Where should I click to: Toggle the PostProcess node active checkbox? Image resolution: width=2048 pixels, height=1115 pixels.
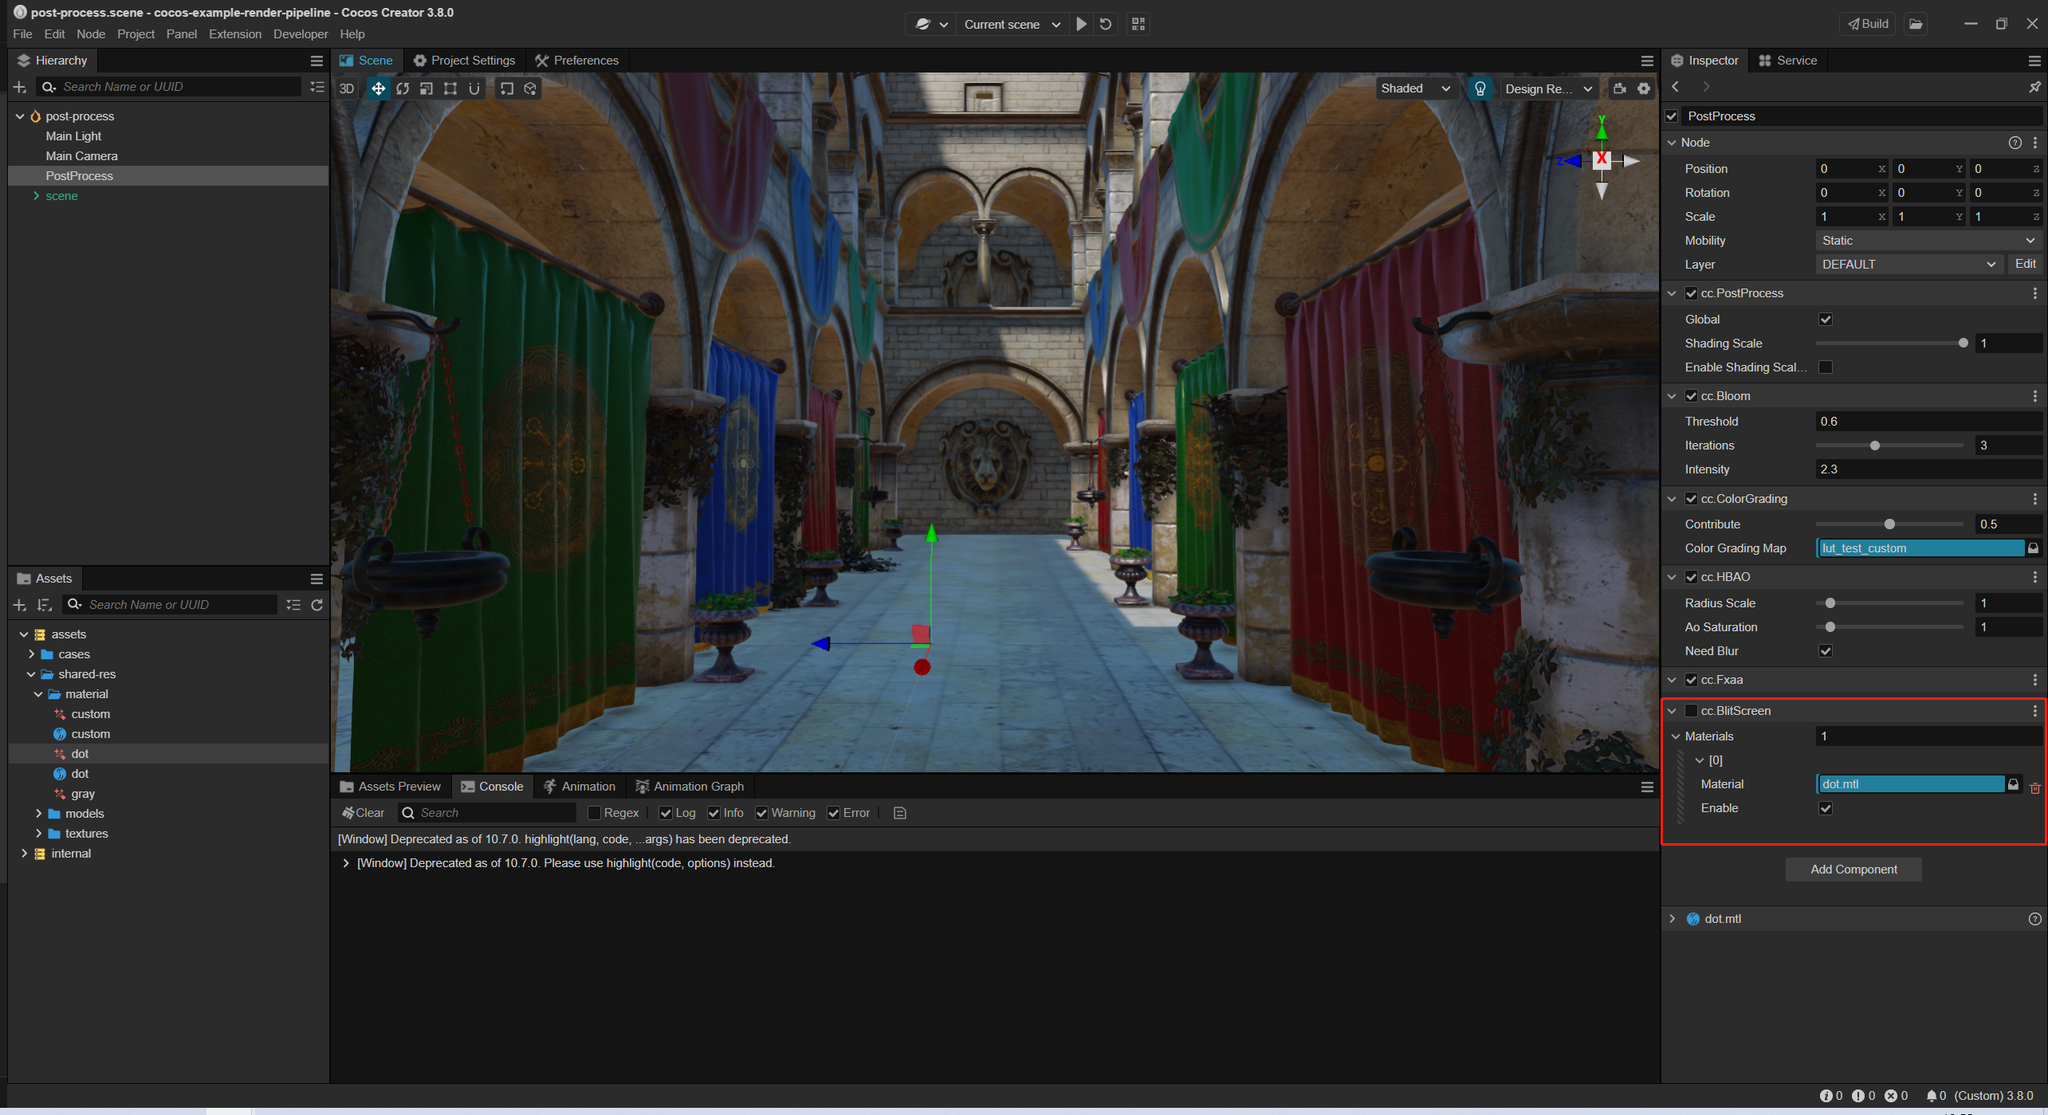tap(1672, 116)
